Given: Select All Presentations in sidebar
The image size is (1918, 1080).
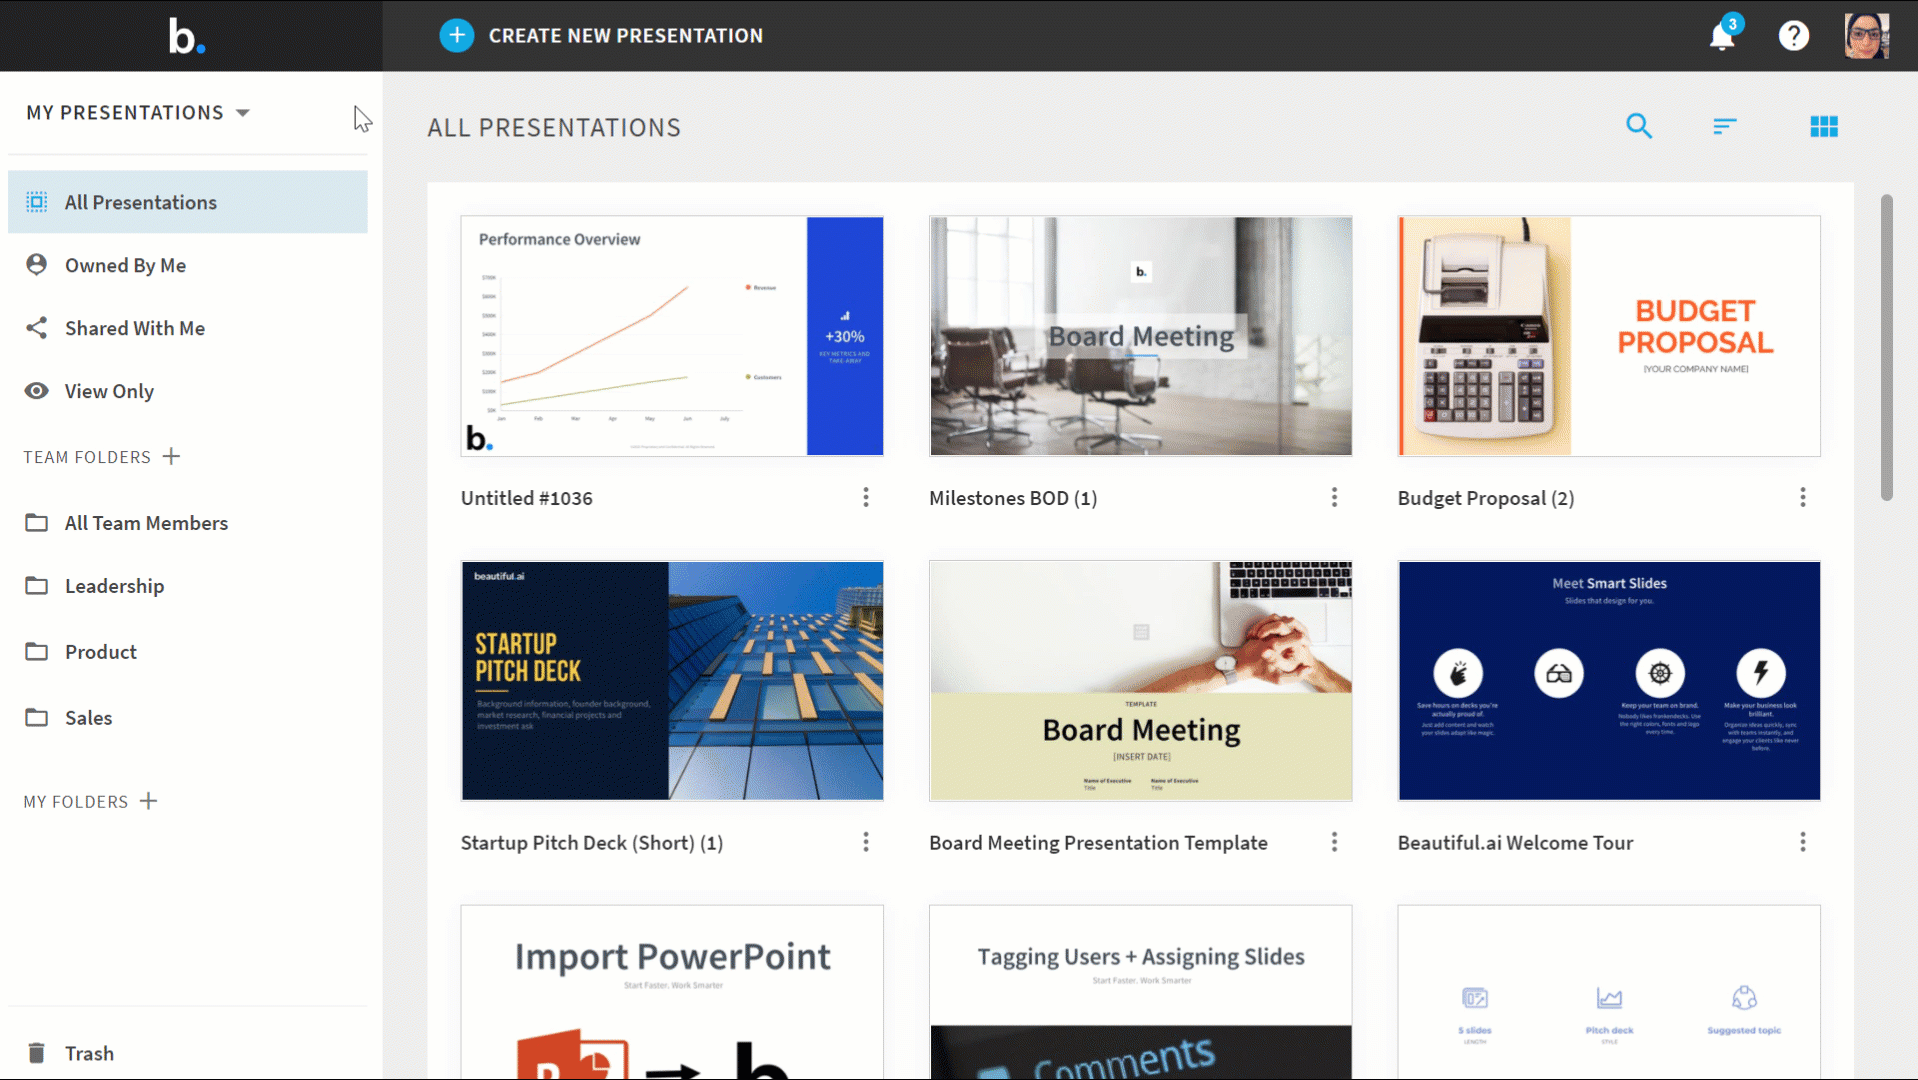Looking at the screenshot, I should [x=188, y=202].
